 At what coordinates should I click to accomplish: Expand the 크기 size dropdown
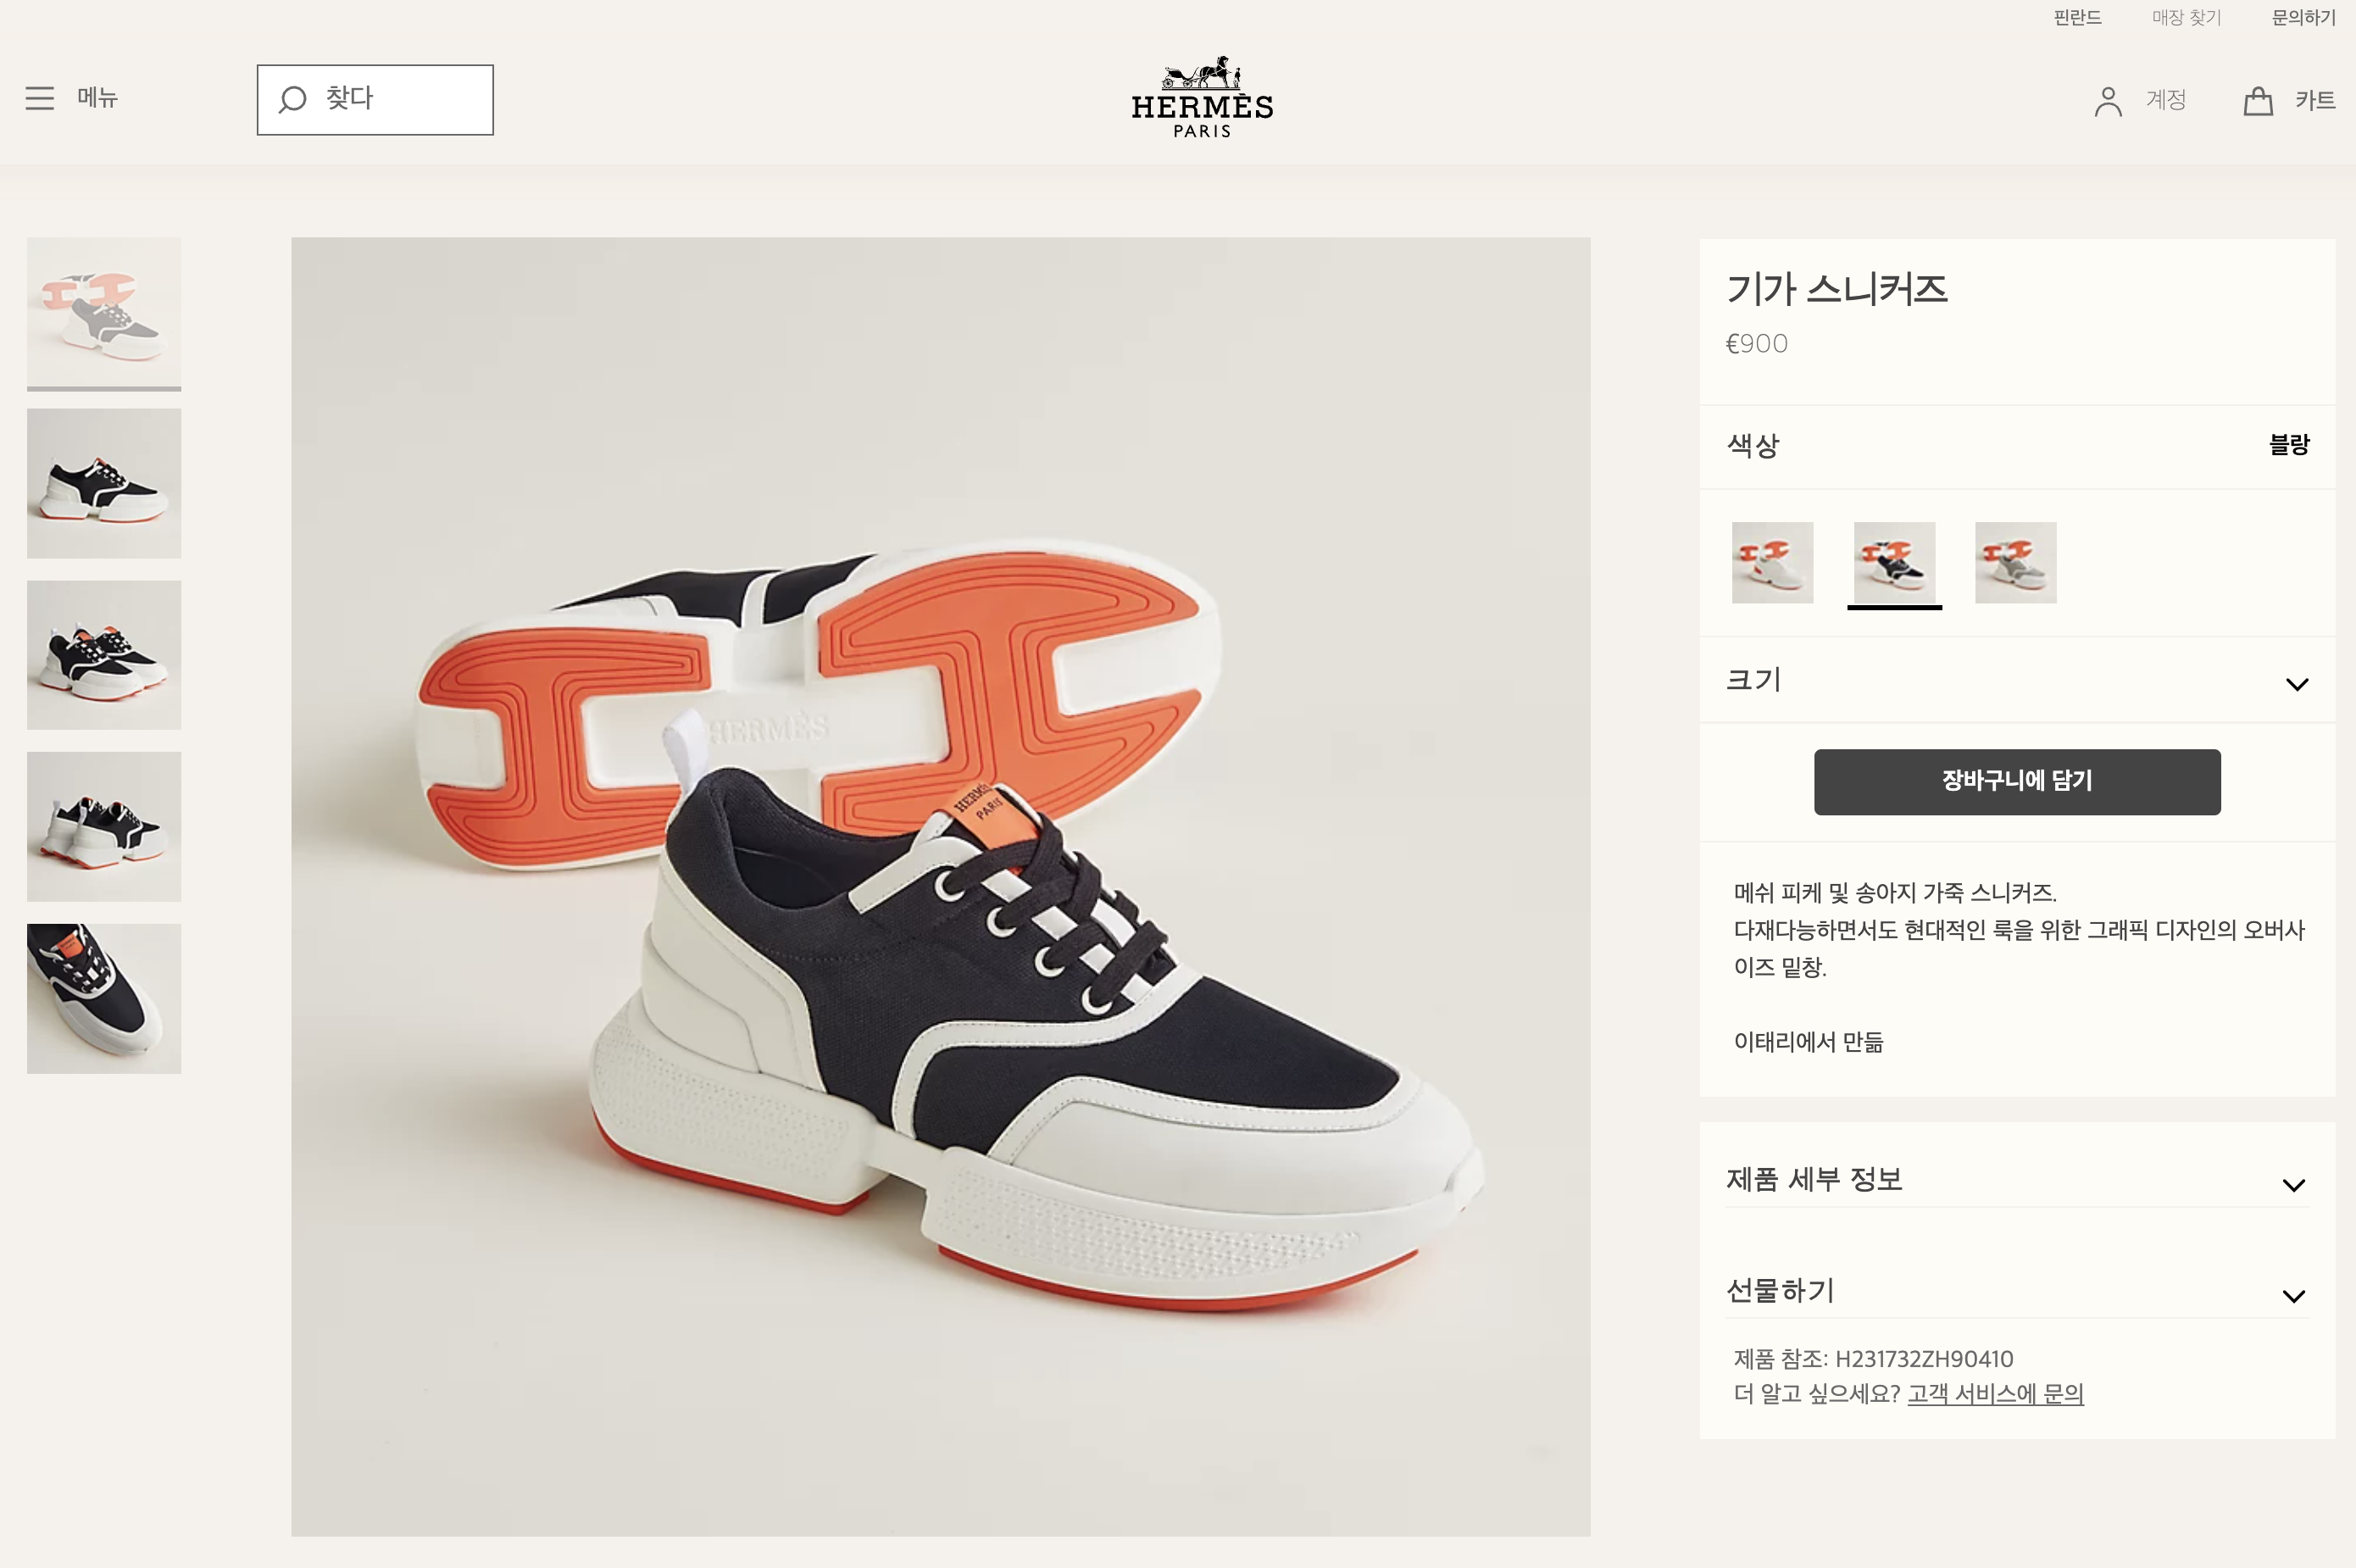click(2017, 681)
